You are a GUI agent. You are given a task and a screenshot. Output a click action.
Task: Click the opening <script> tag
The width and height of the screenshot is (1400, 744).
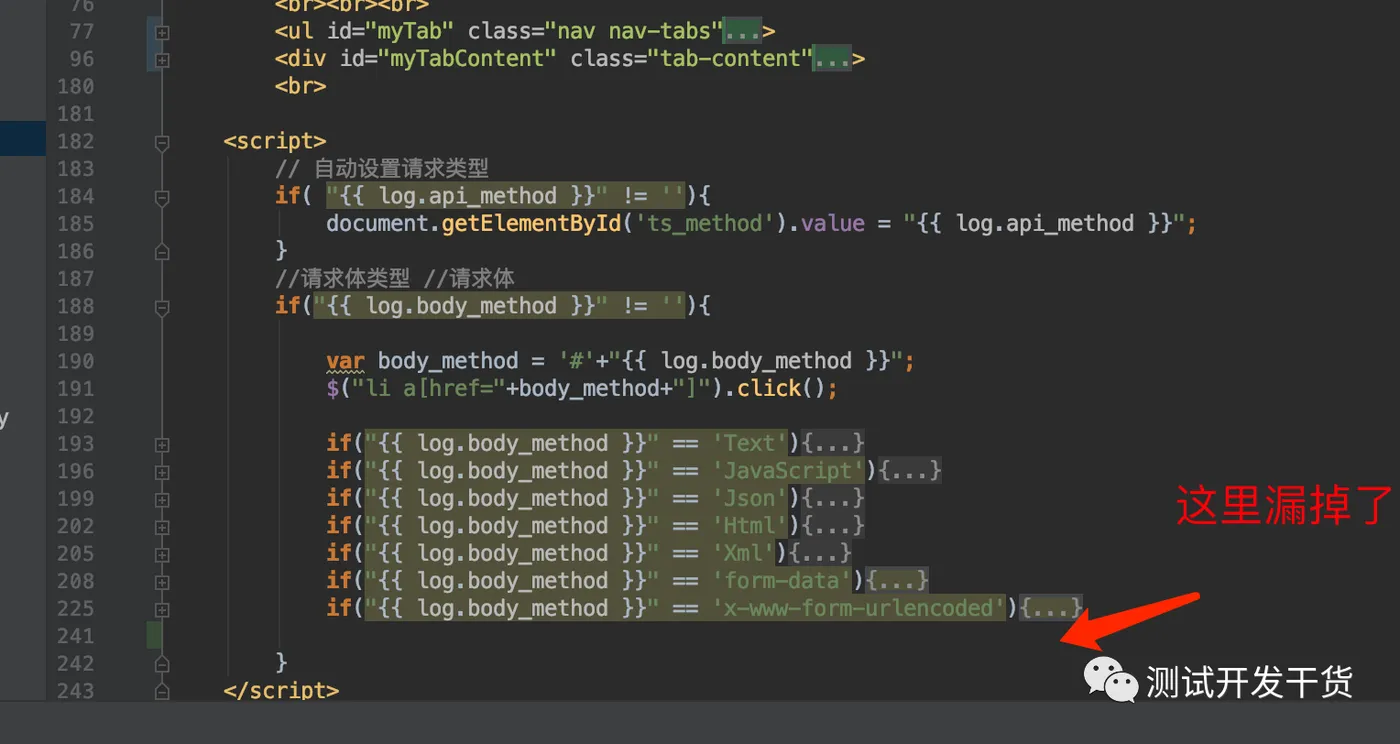point(275,141)
